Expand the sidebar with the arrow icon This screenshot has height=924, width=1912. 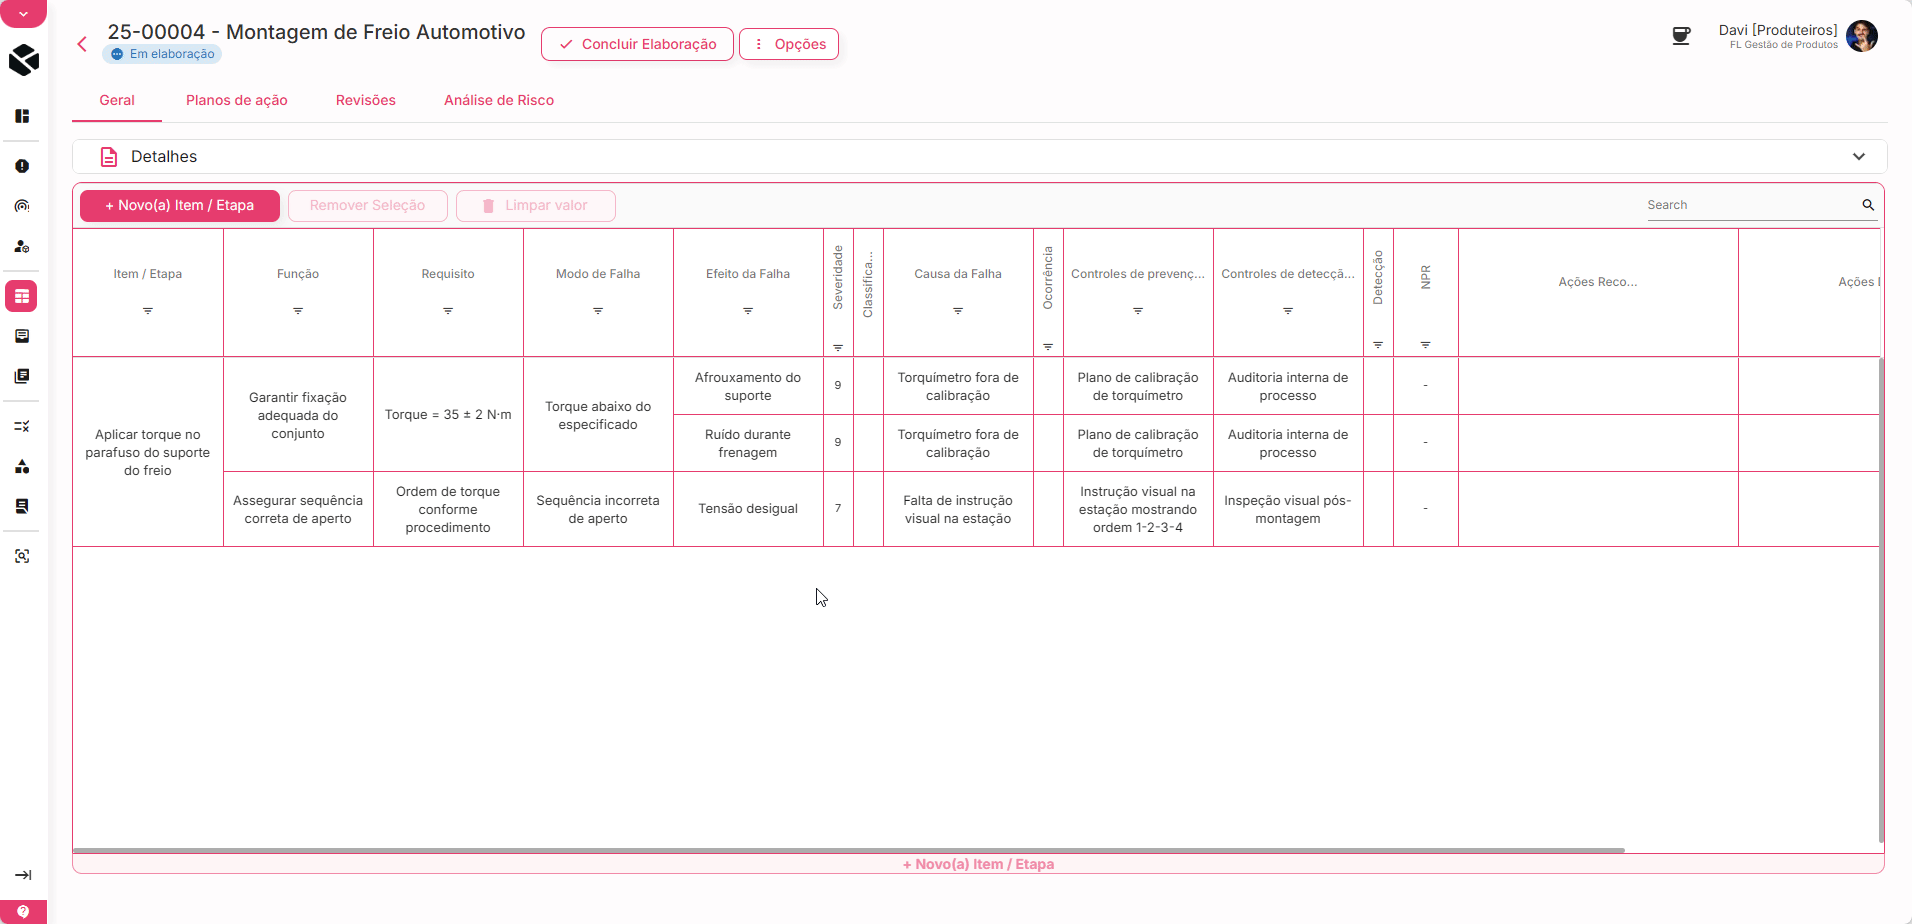pyautogui.click(x=23, y=875)
